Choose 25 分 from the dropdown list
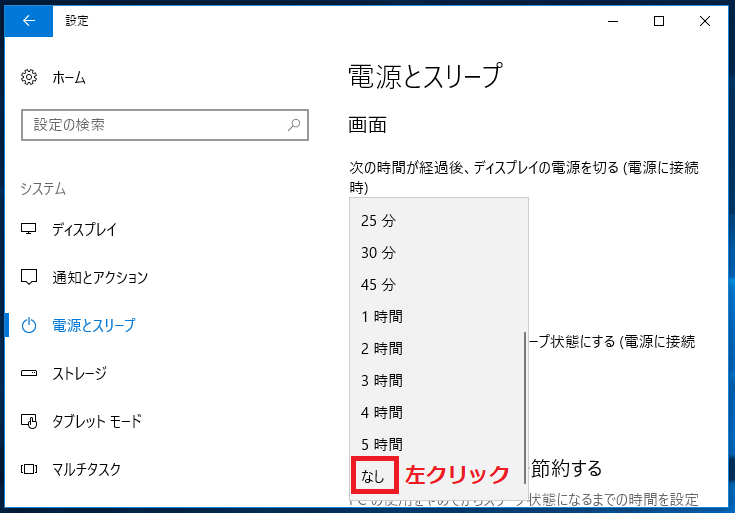This screenshot has width=735, height=513. point(439,220)
